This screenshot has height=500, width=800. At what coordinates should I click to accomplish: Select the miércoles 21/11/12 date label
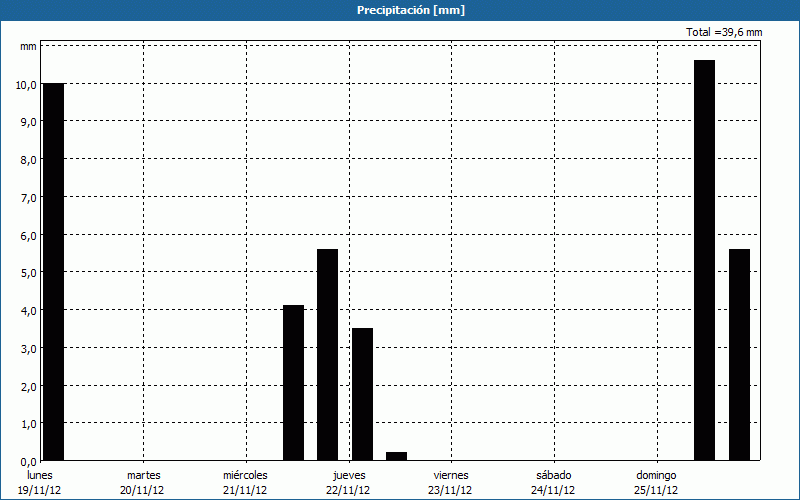point(245,482)
